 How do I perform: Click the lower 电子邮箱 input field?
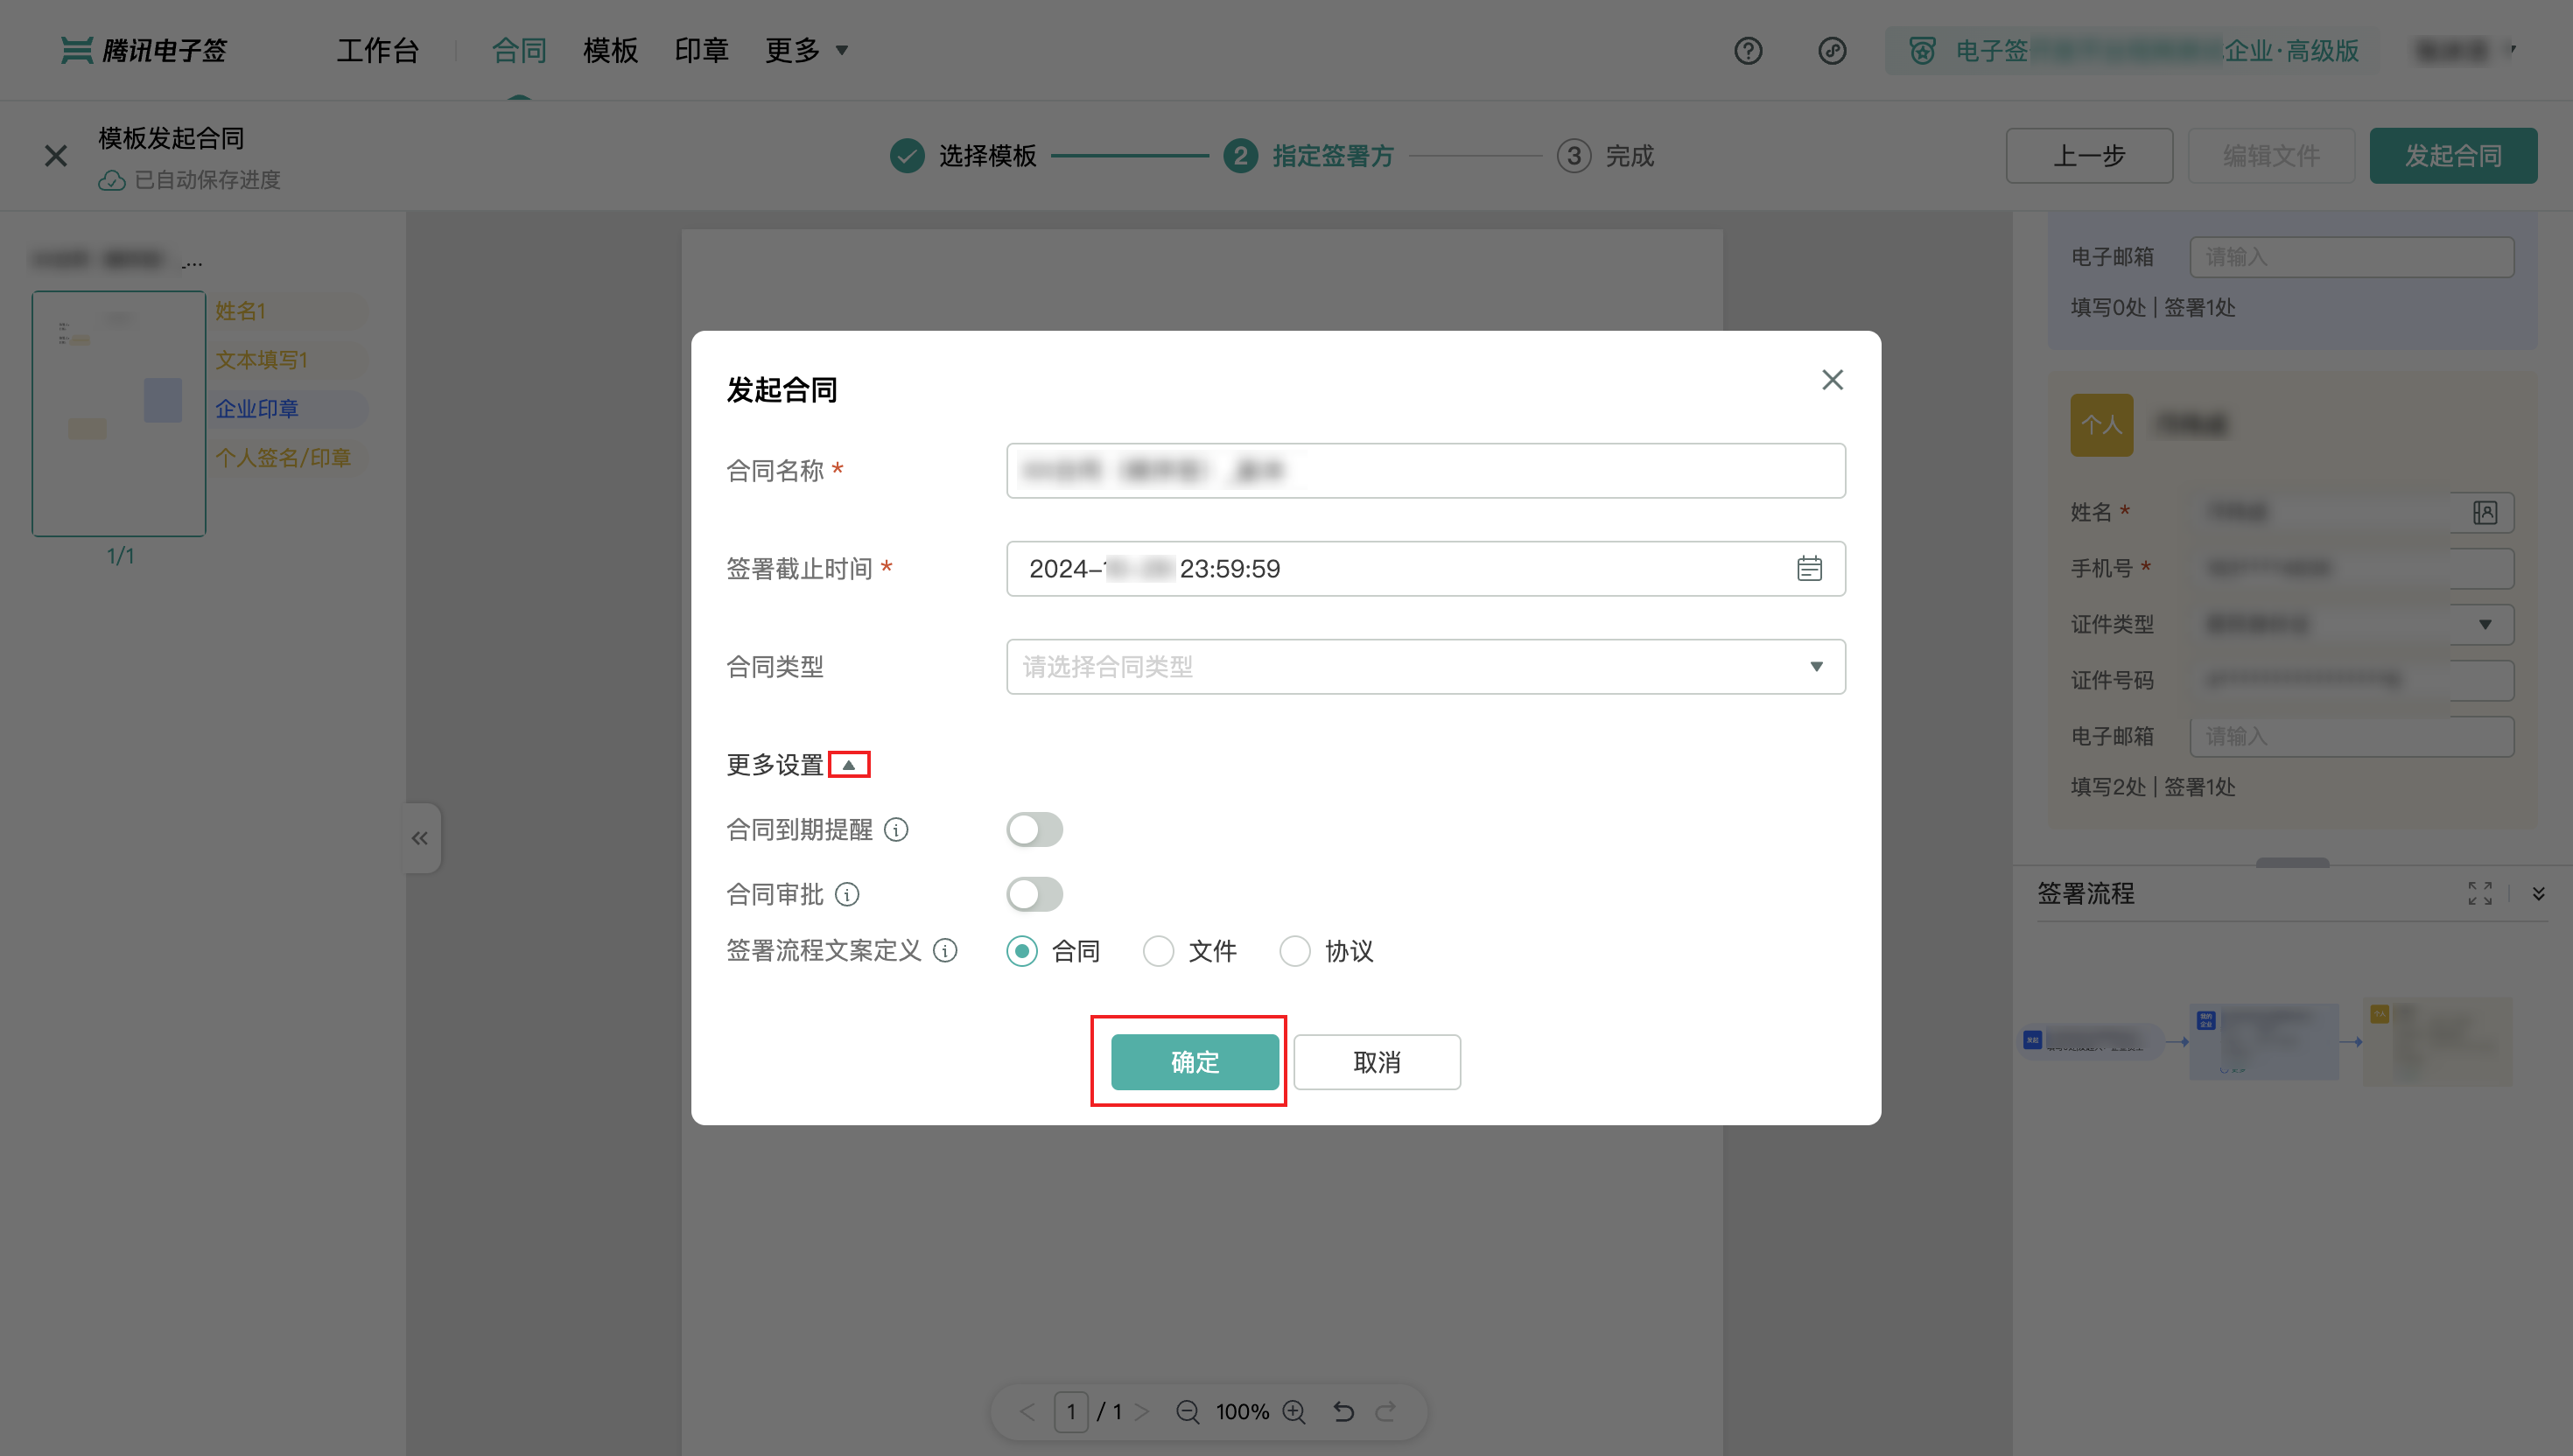[x=2352, y=737]
